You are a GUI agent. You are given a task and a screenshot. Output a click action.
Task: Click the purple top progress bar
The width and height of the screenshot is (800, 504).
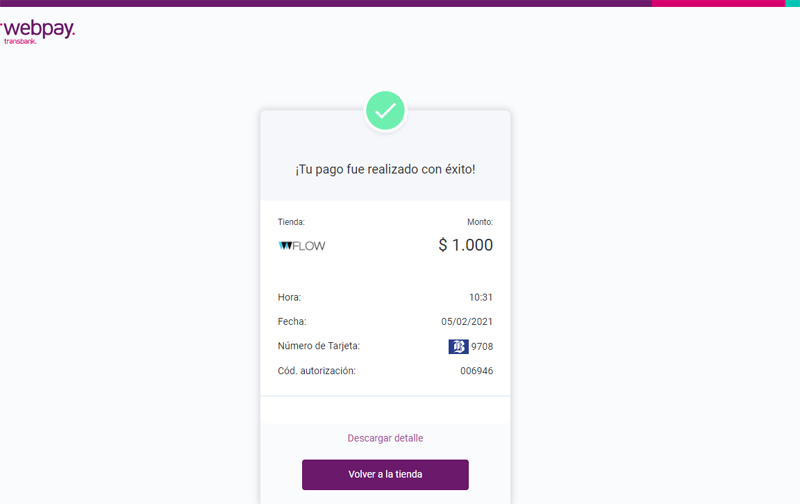[x=326, y=3]
